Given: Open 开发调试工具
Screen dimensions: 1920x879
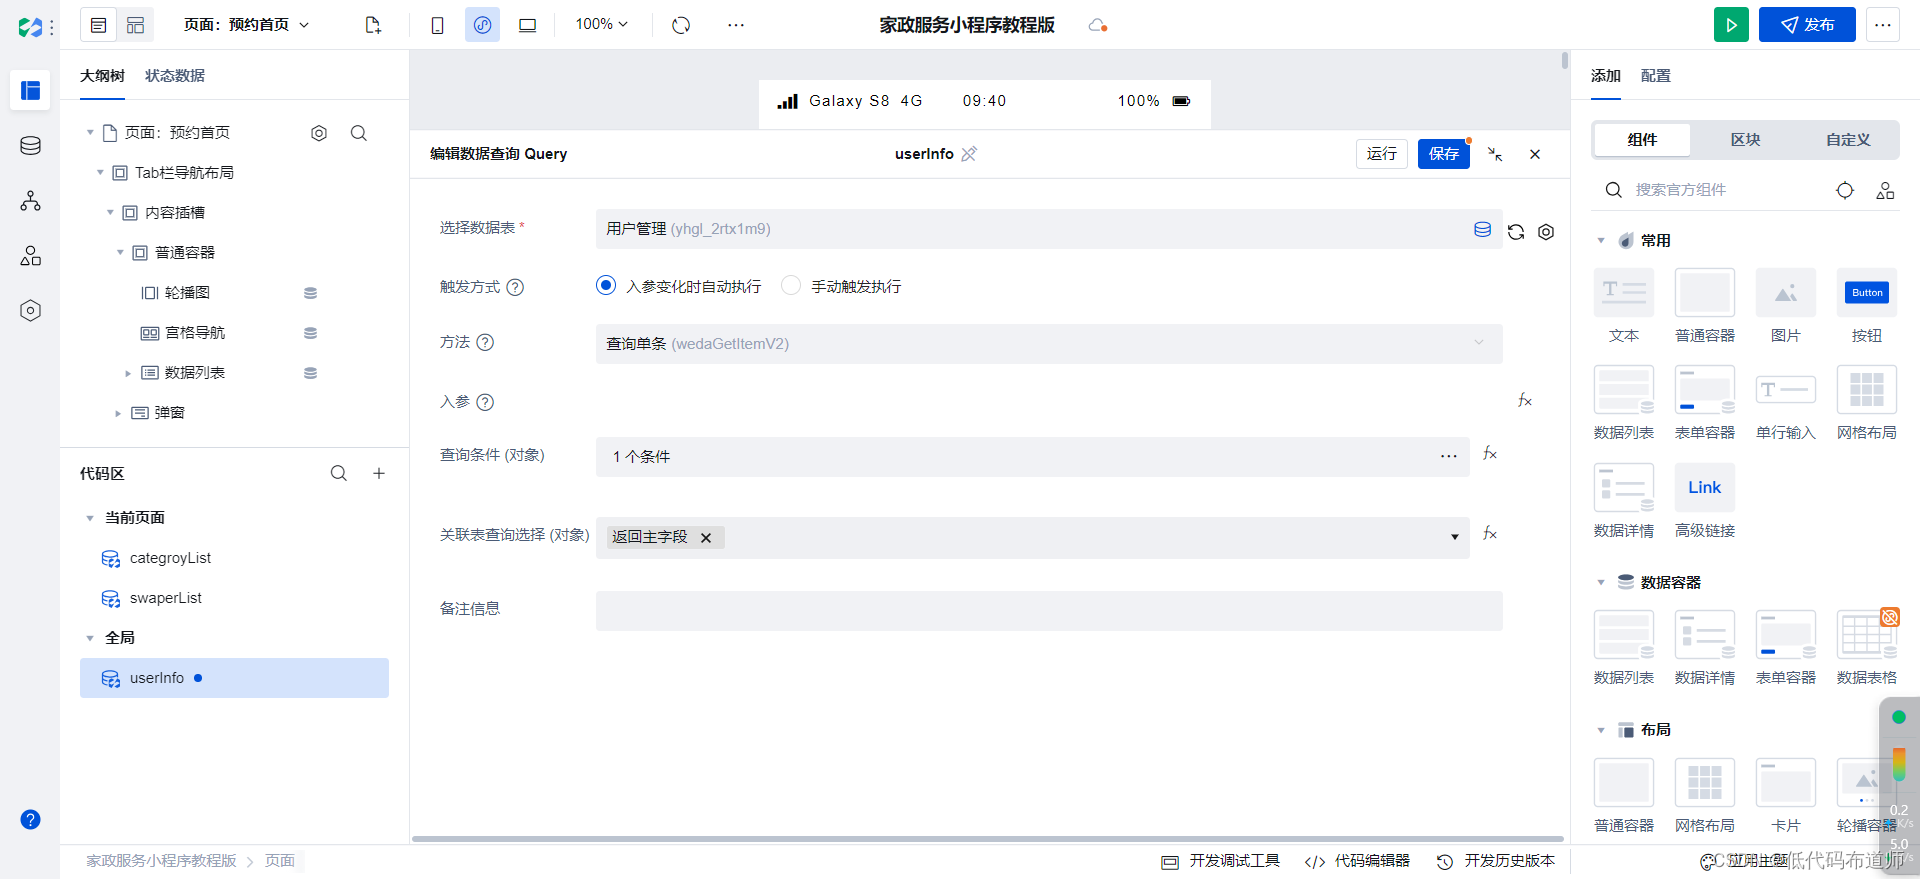Looking at the screenshot, I should click(x=1221, y=861).
